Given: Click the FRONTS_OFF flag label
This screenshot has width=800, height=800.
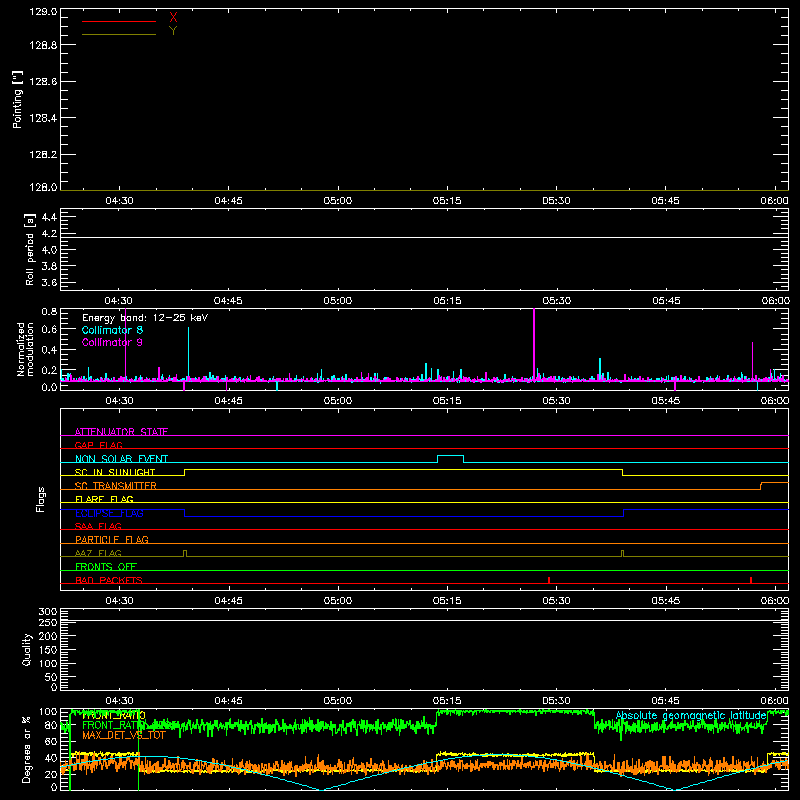Looking at the screenshot, I should (x=106, y=567).
